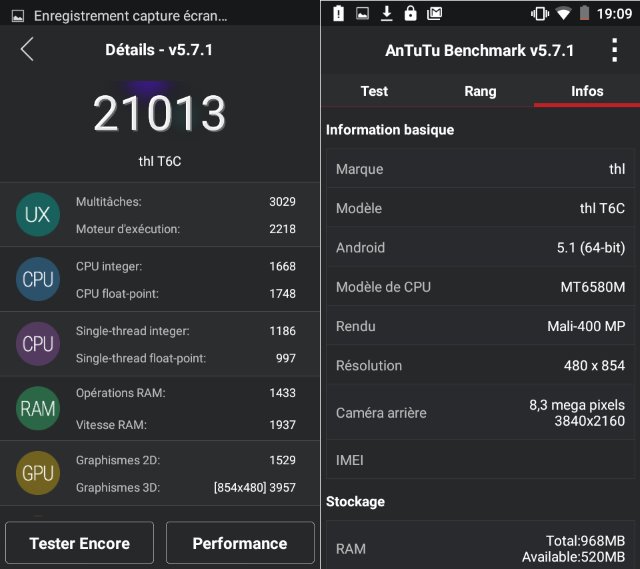This screenshot has height=569, width=640.
Task: Tap the Marque info row
Action: pyautogui.click(x=480, y=169)
